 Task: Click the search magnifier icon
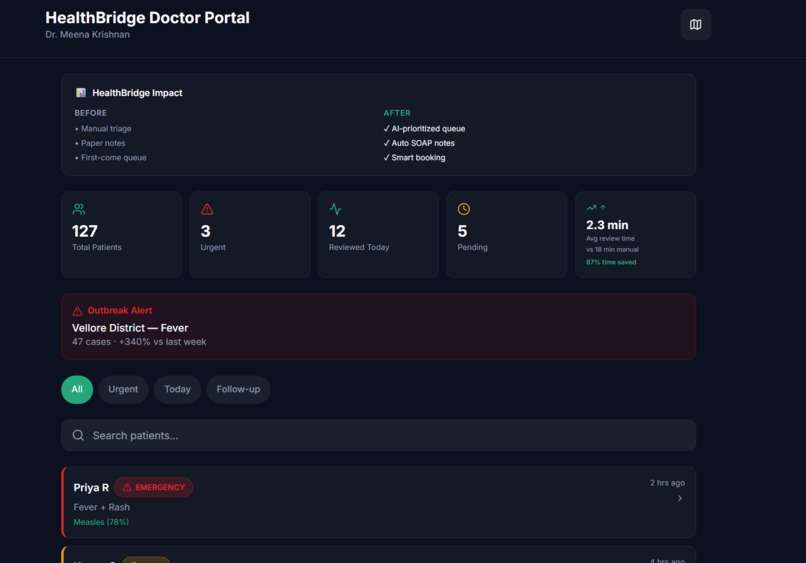click(x=78, y=435)
